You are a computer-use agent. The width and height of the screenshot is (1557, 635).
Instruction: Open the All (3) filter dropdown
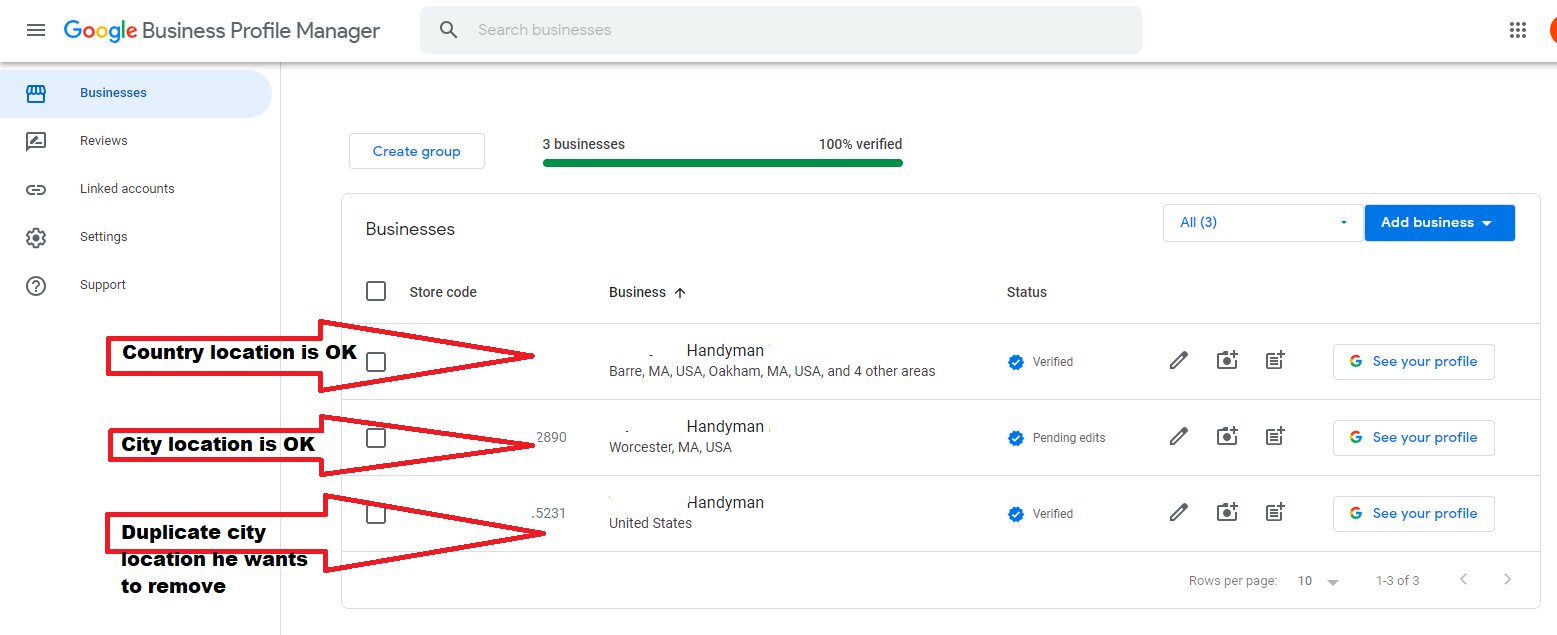pyautogui.click(x=1263, y=222)
